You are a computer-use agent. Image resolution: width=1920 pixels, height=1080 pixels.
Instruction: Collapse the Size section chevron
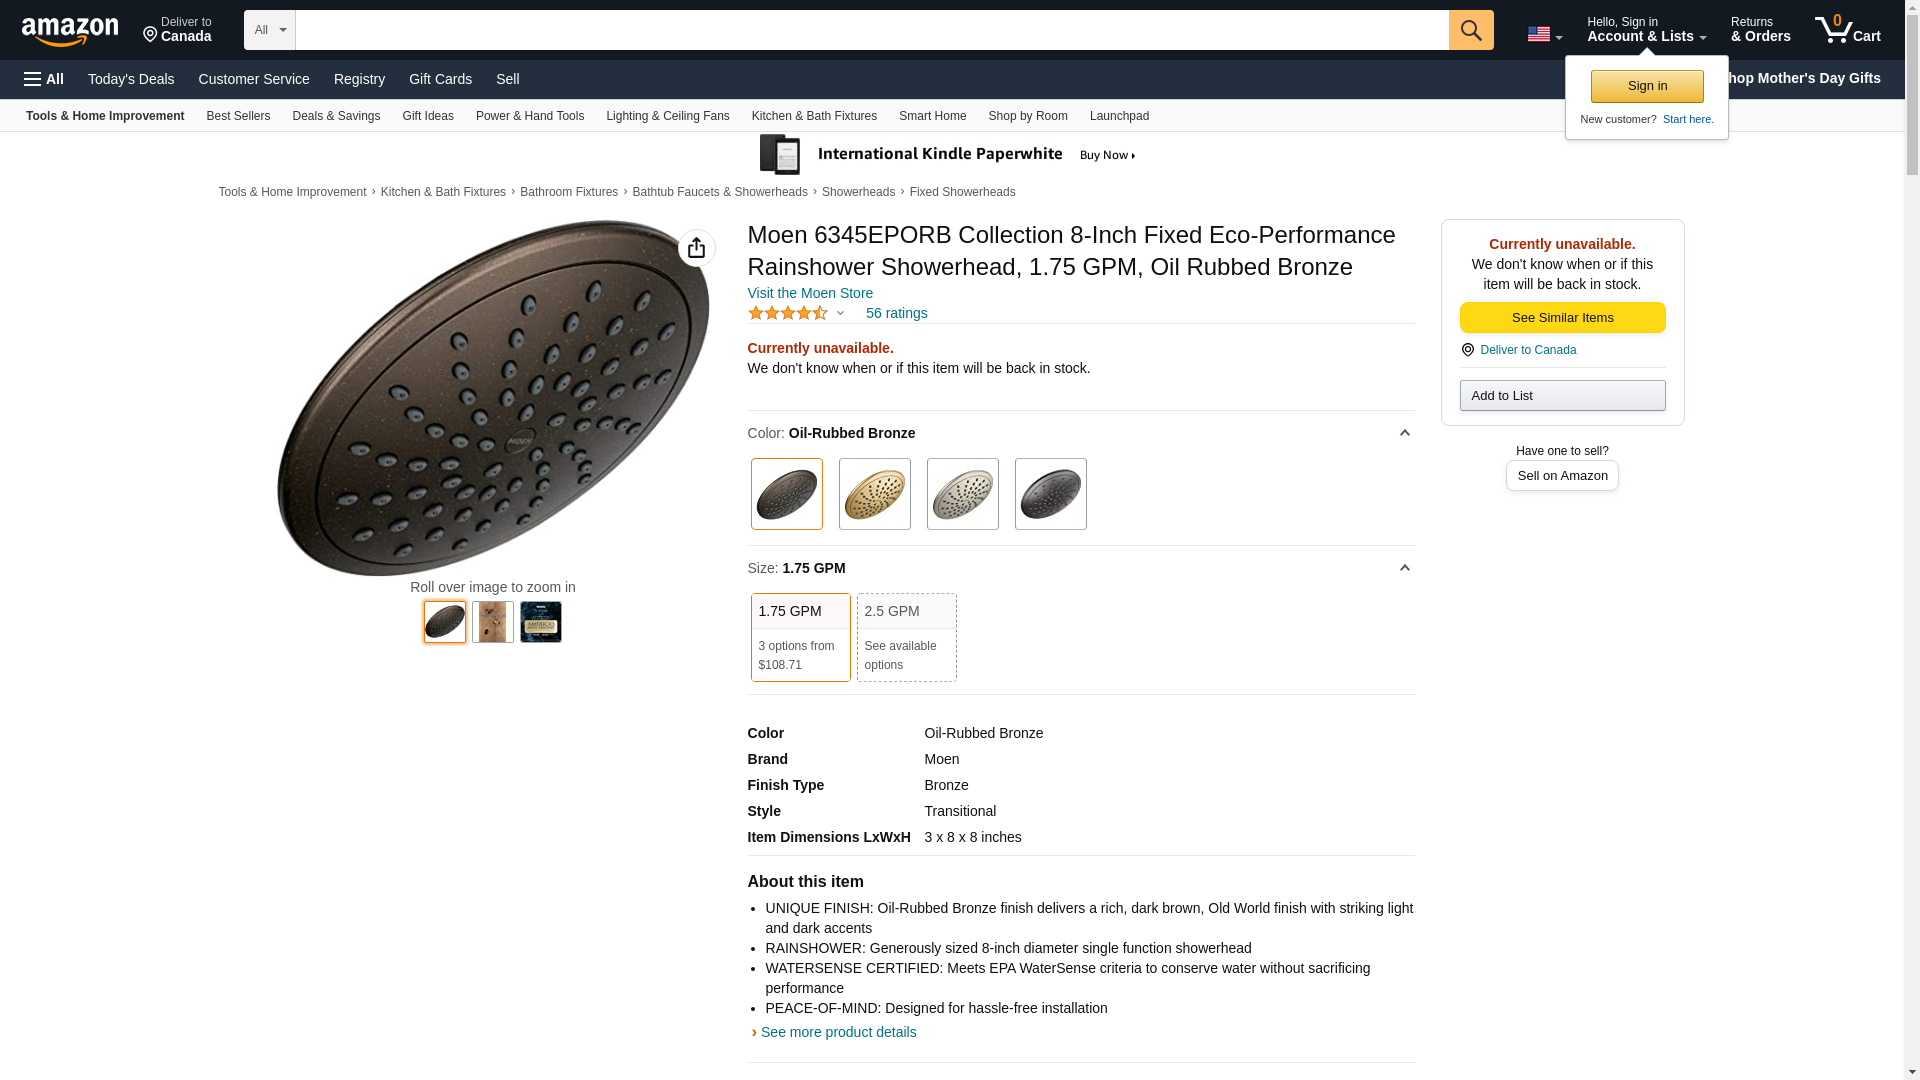click(1404, 568)
